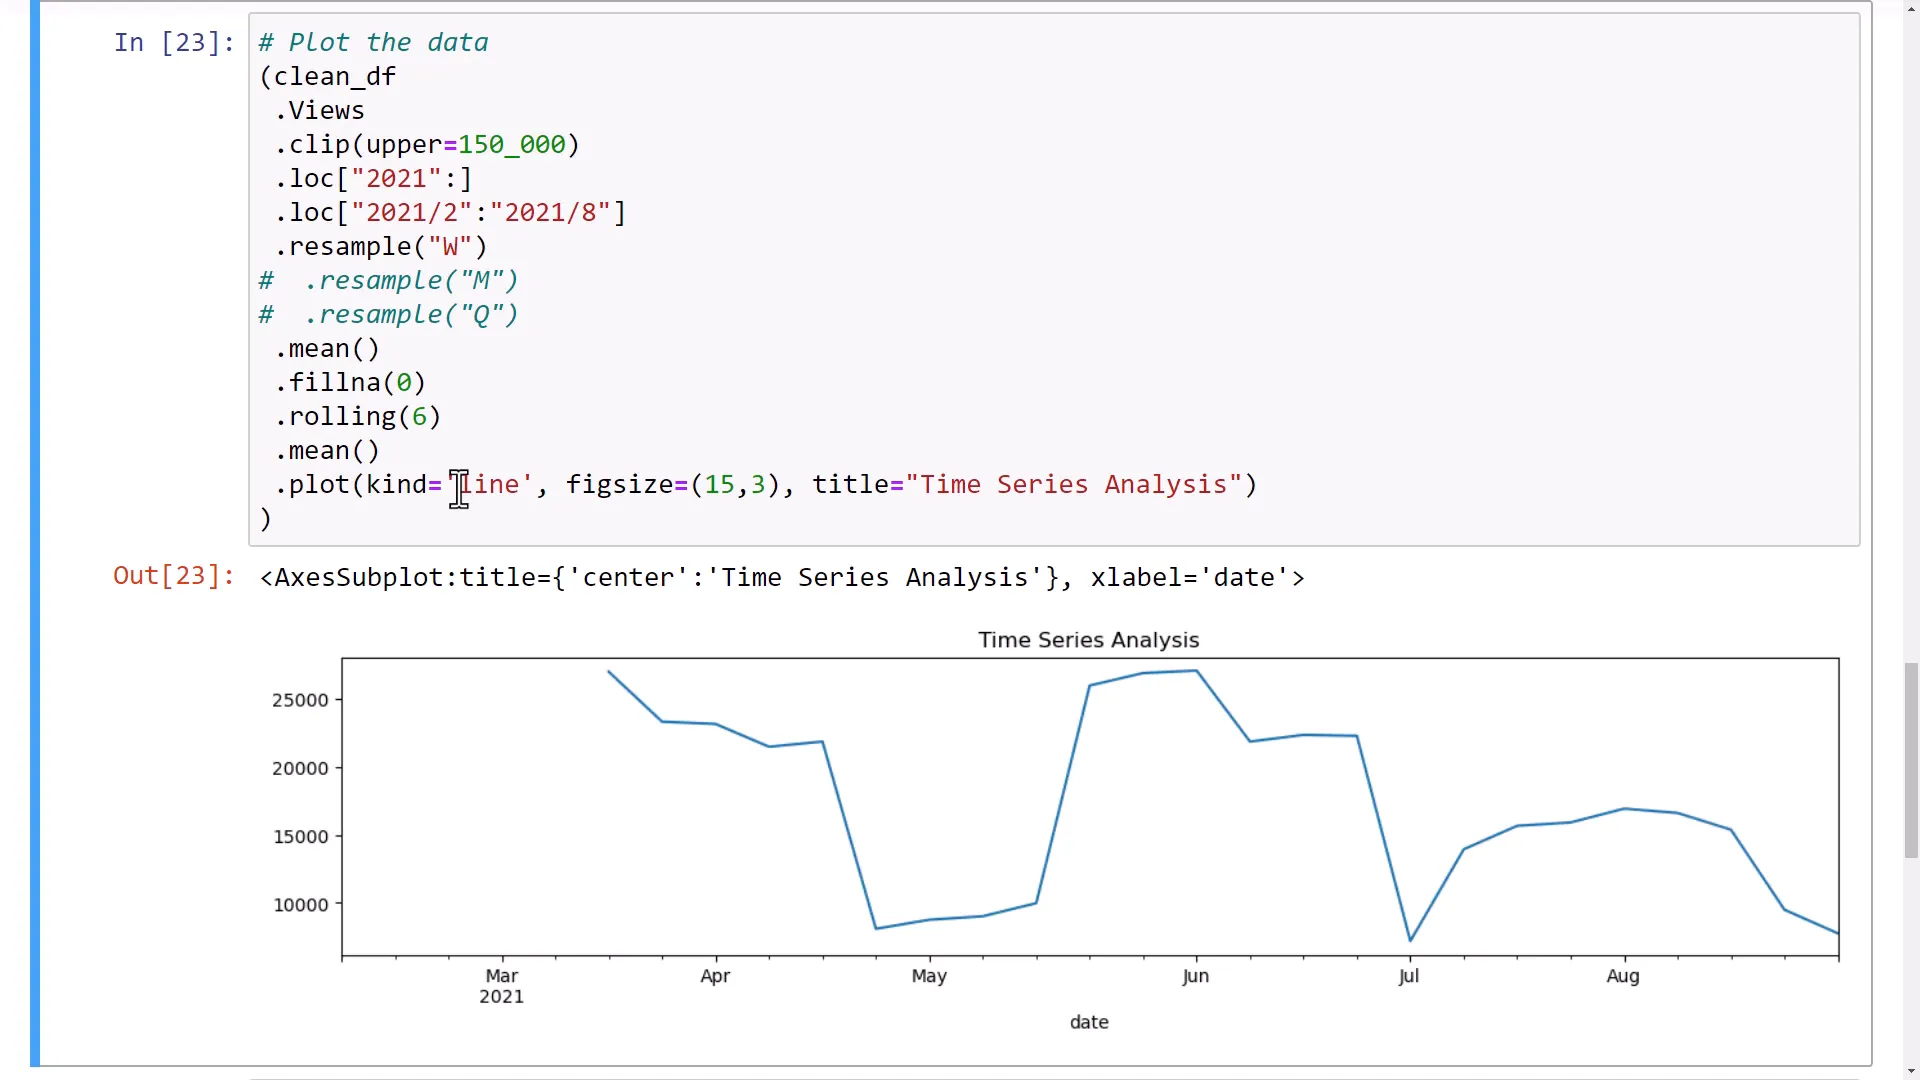1920x1080 pixels.
Task: Click the chart title Time Series Analysis
Action: pos(1088,640)
